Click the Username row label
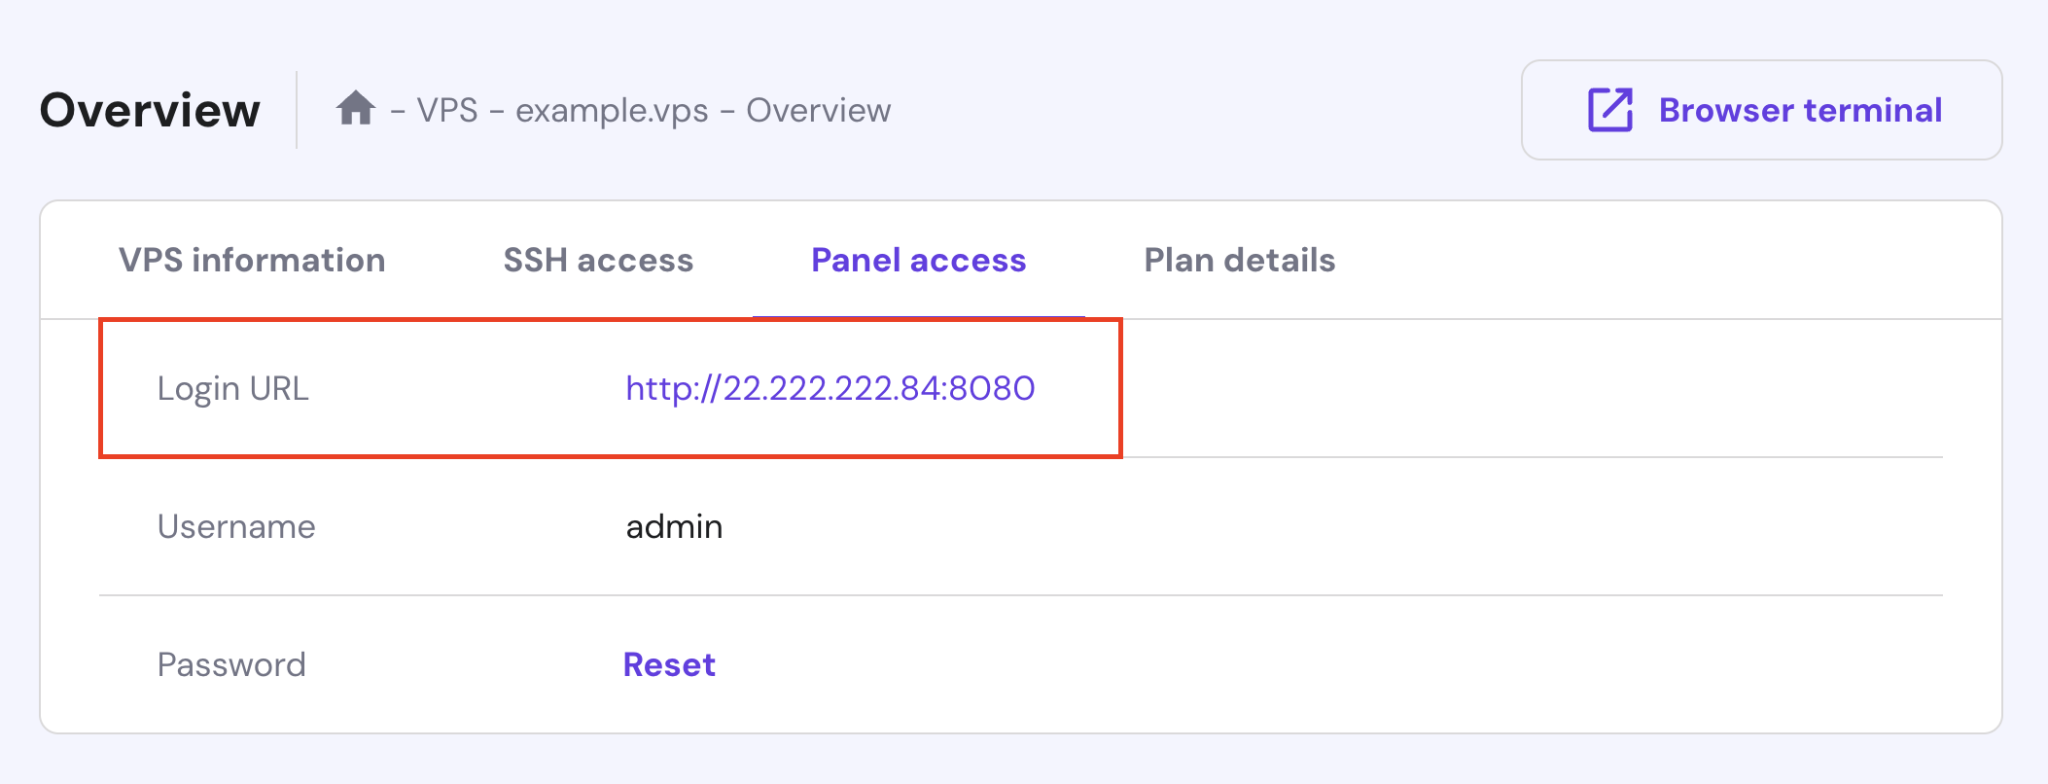Image resolution: width=2048 pixels, height=784 pixels. [x=237, y=526]
